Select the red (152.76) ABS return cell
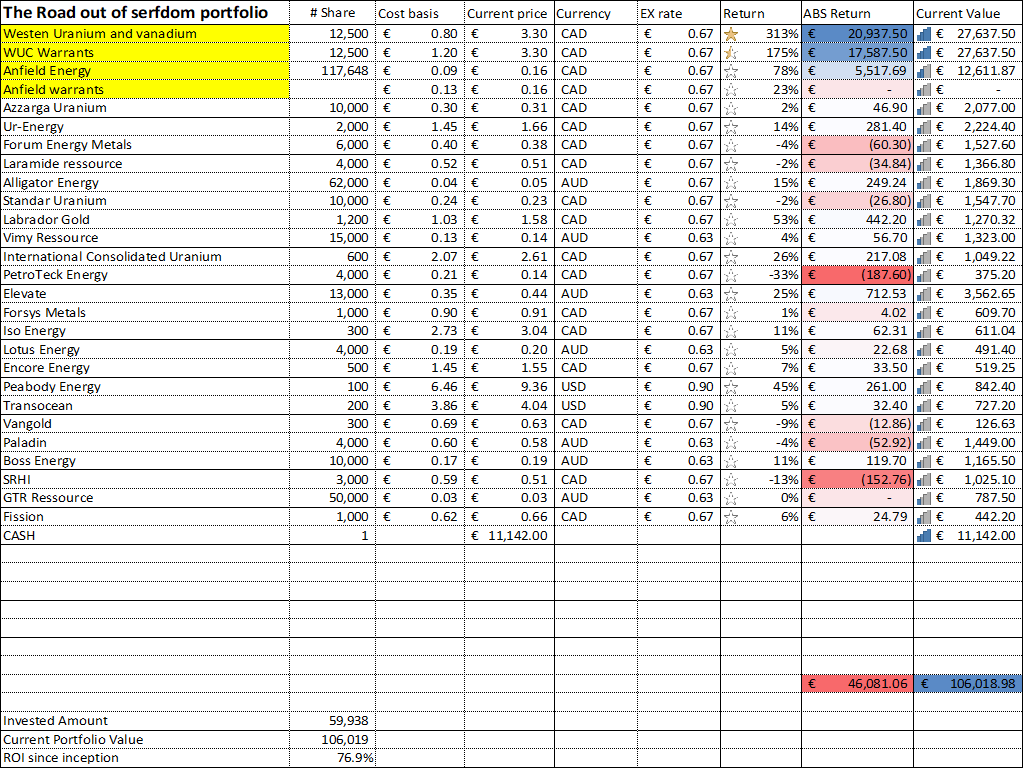The image size is (1024, 769). [857, 480]
